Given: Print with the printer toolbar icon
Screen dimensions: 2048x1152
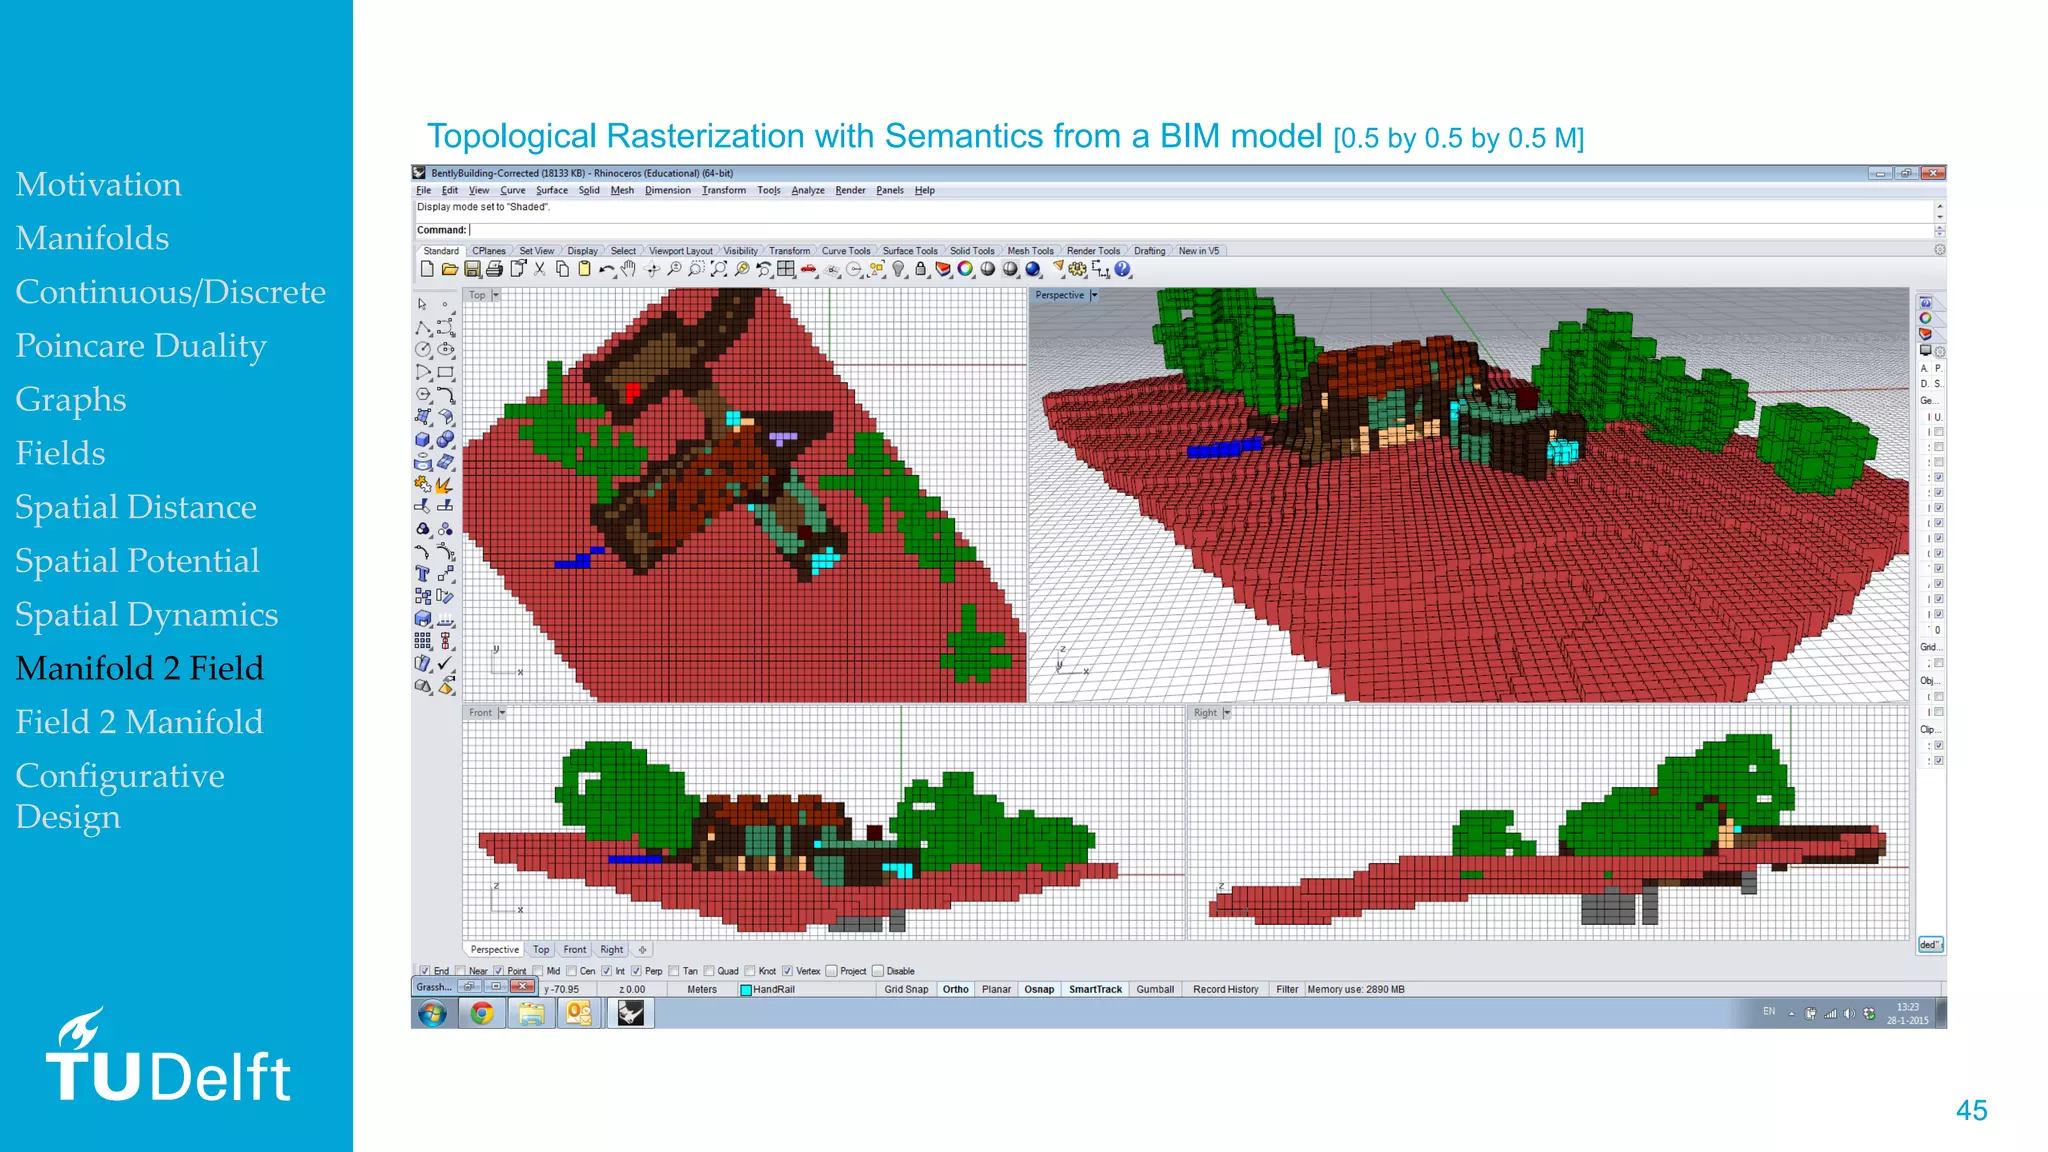Looking at the screenshot, I should point(494,269).
